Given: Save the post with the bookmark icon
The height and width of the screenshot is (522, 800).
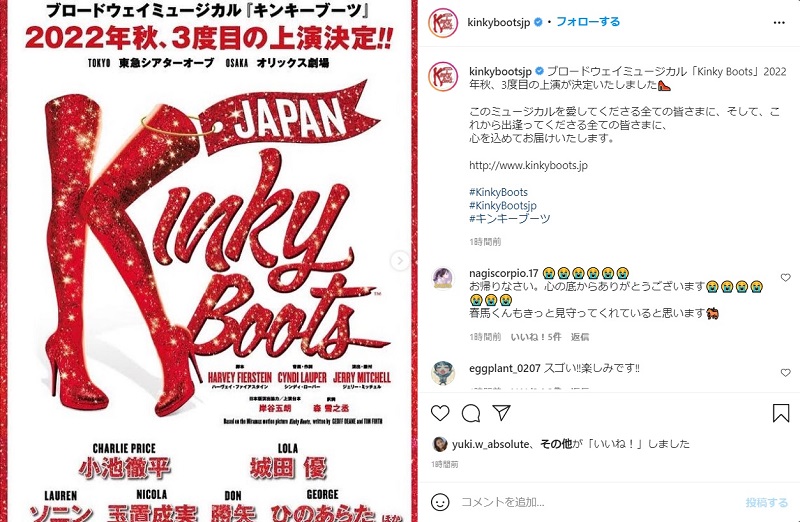Looking at the screenshot, I should [781, 413].
